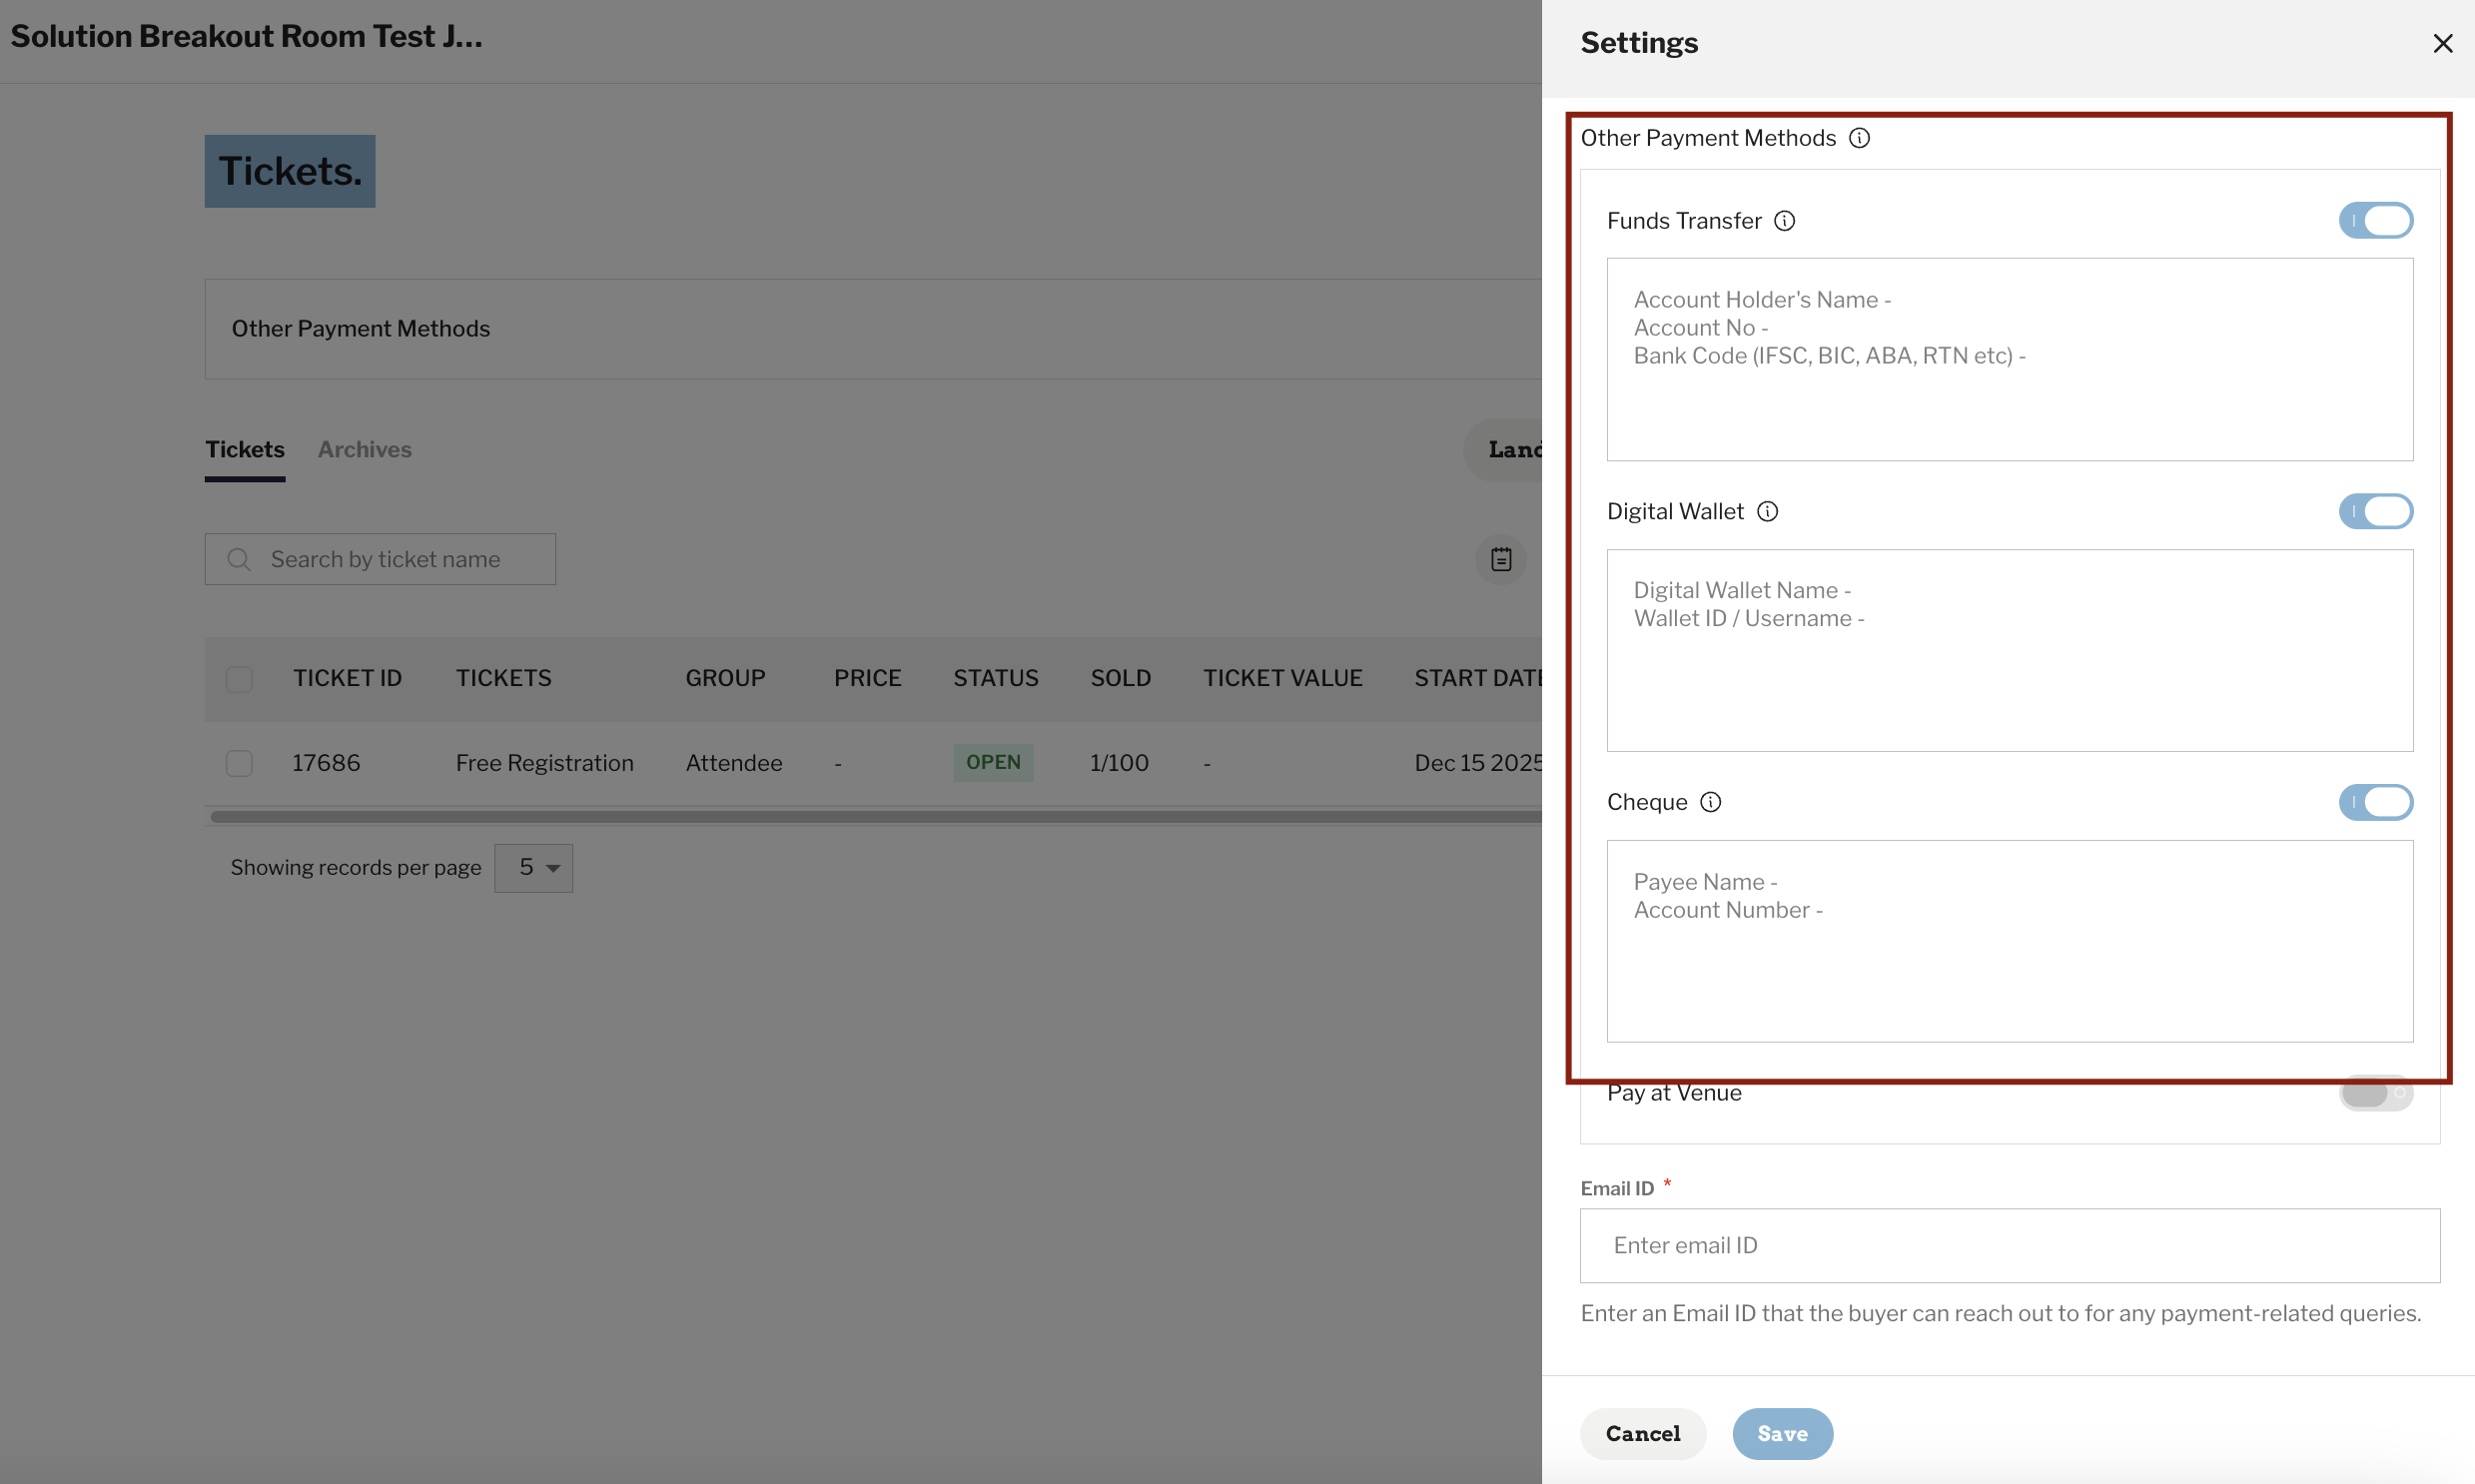Viewport: 2475px width, 1484px height.
Task: Enable the Pay at Venue toggle
Action: point(2376,1094)
